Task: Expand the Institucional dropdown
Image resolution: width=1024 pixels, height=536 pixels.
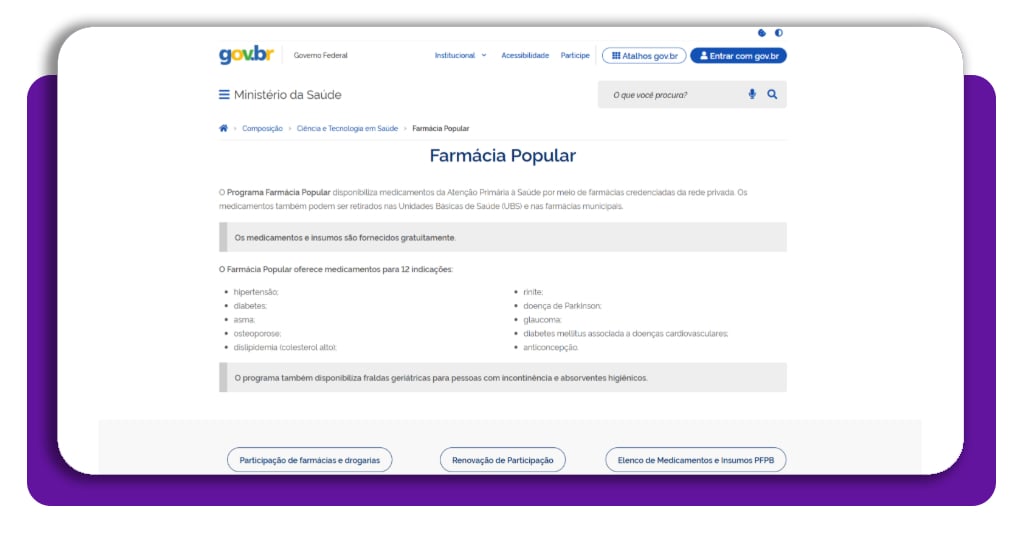Action: (x=460, y=55)
